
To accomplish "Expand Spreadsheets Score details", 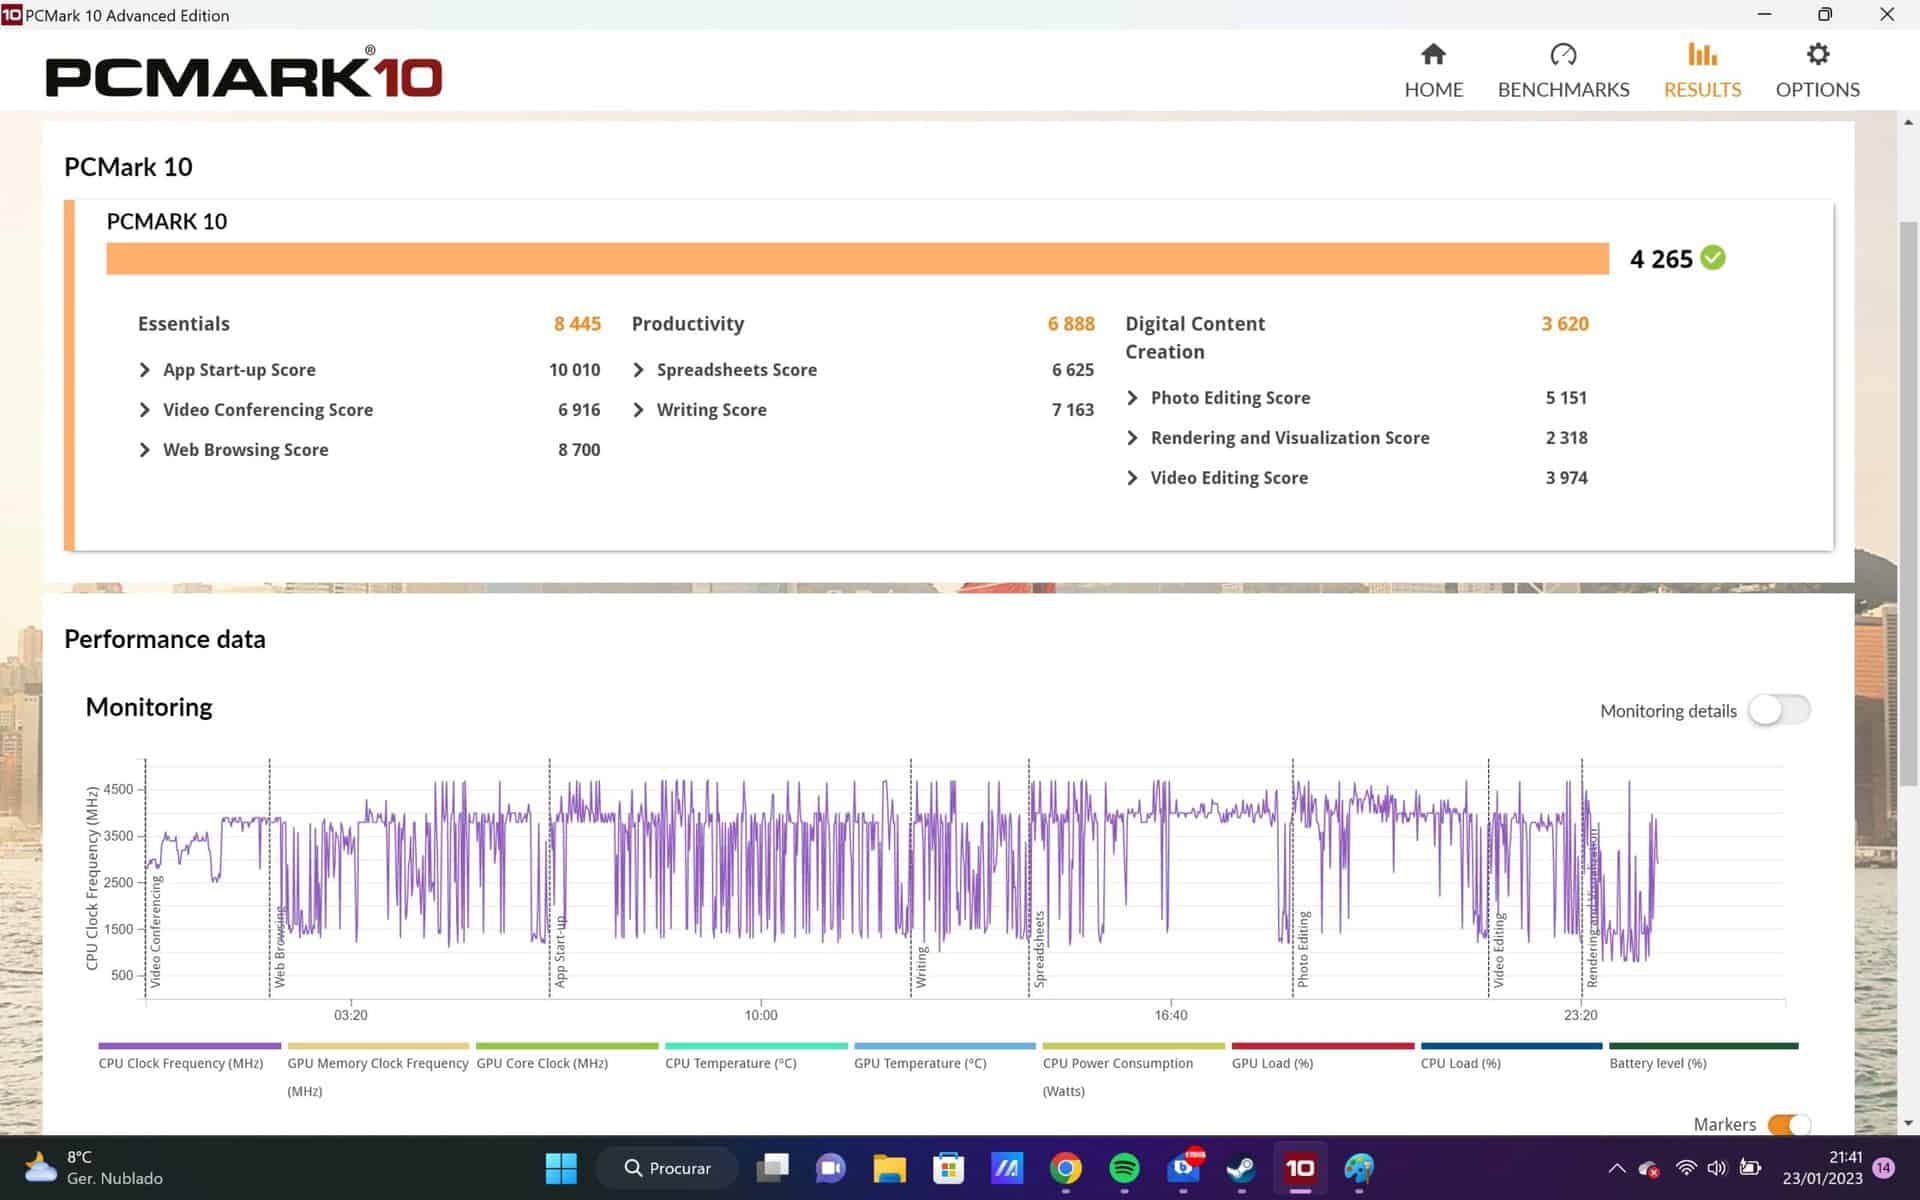I will tap(639, 370).
